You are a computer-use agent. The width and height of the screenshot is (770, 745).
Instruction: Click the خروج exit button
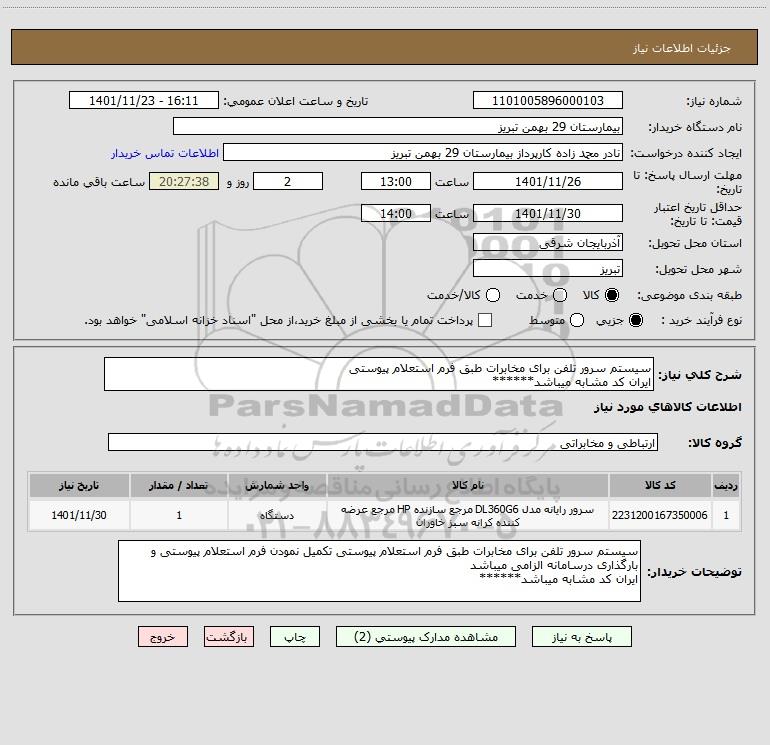(x=163, y=637)
